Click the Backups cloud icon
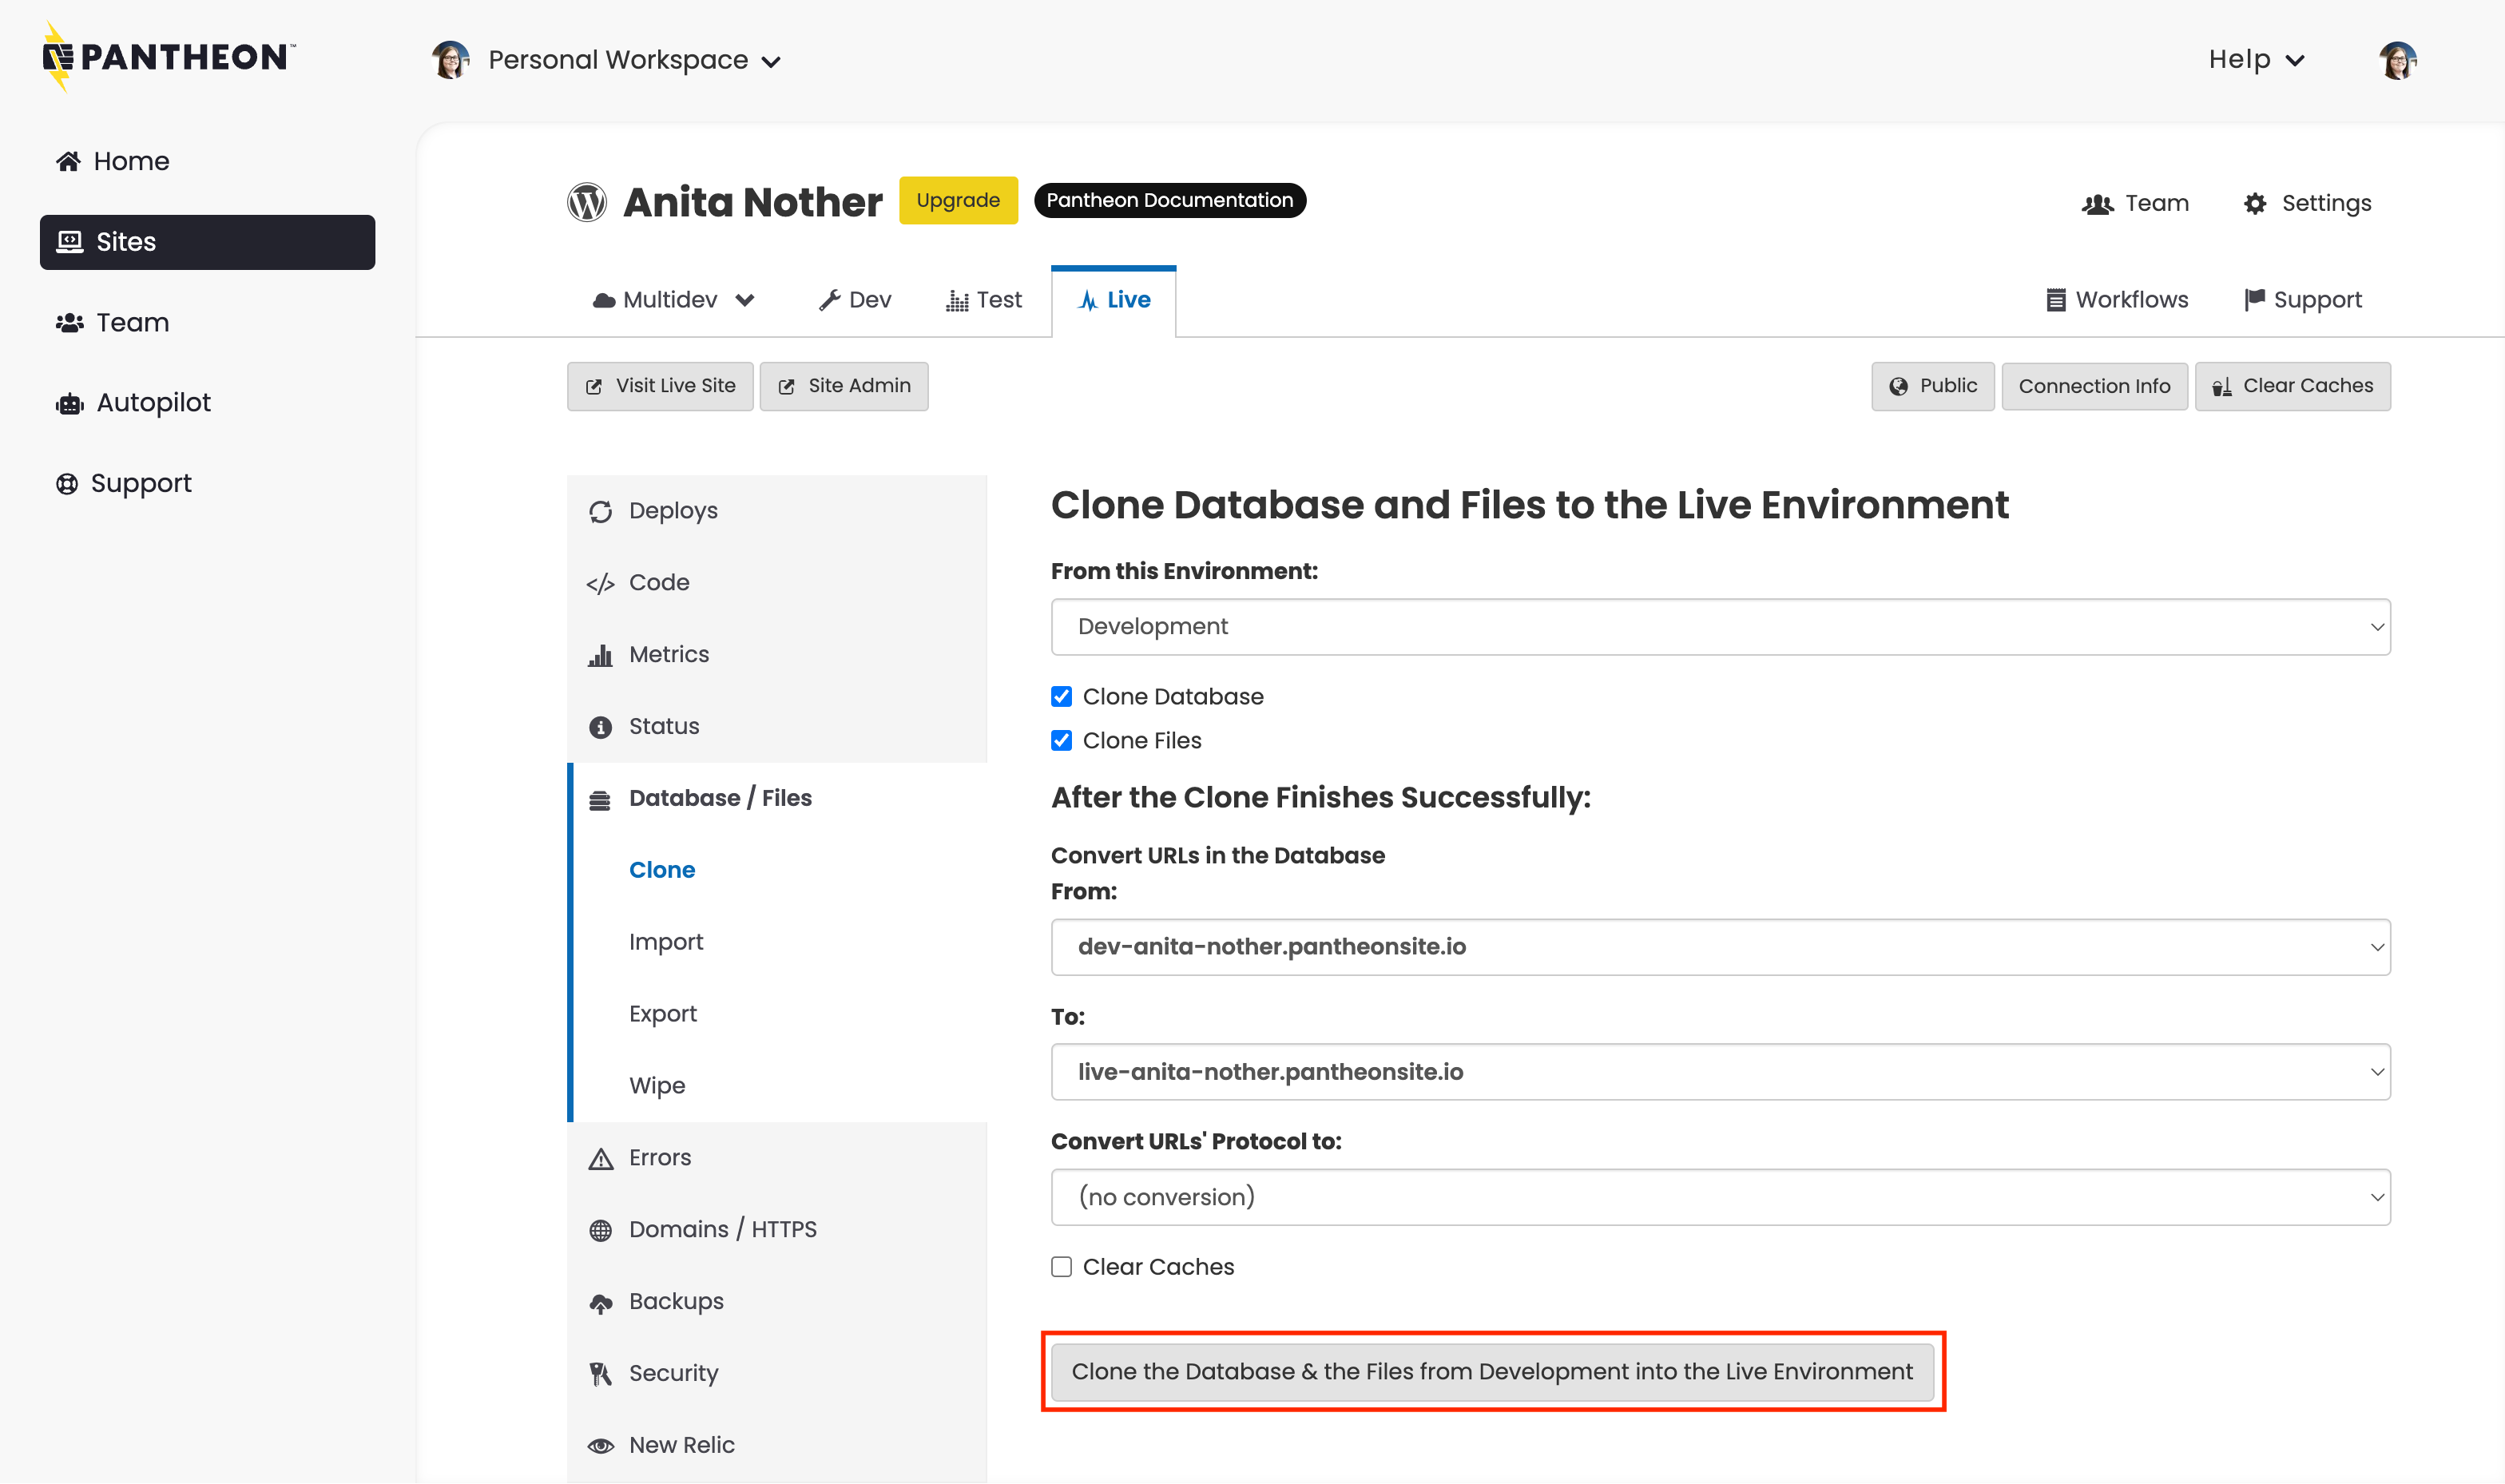Screen dimensions: 2505x1484 [x=600, y=1303]
